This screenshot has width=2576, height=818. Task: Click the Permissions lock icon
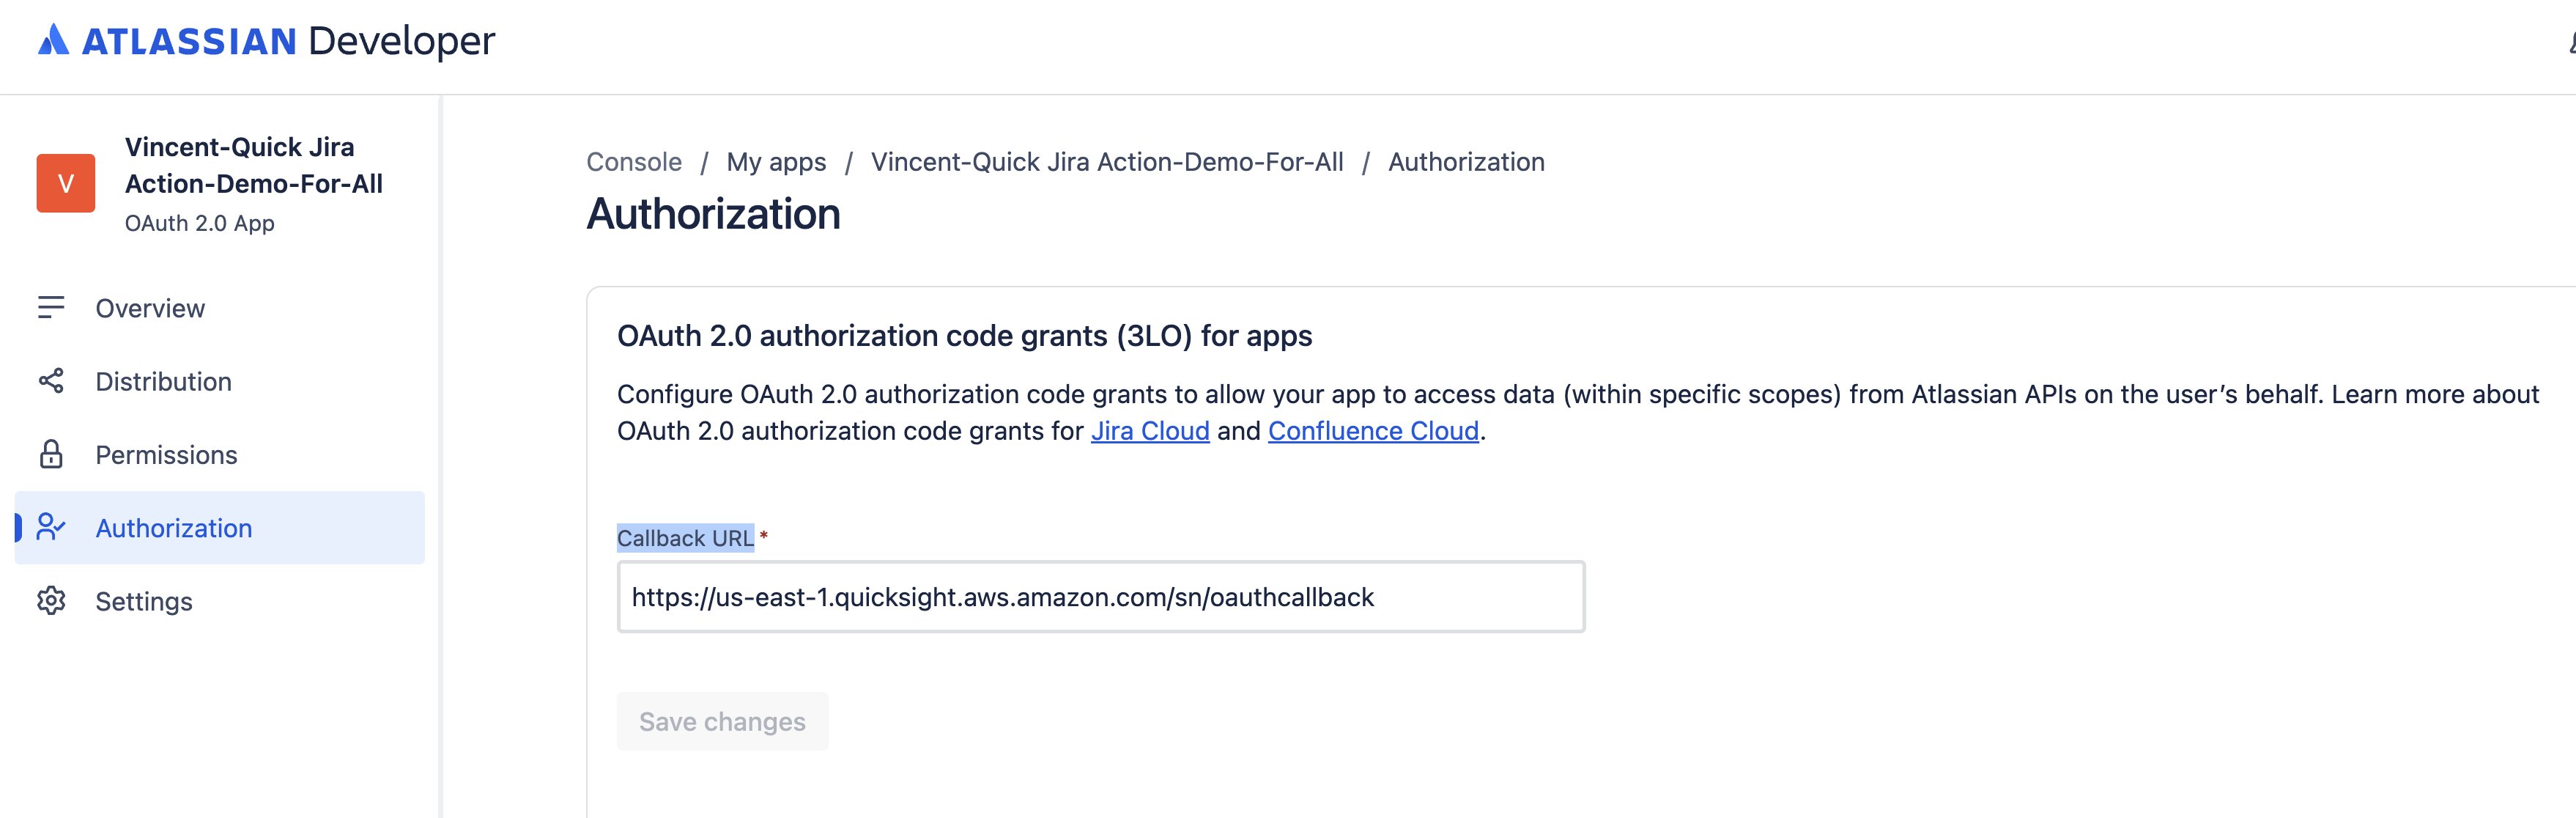click(50, 454)
